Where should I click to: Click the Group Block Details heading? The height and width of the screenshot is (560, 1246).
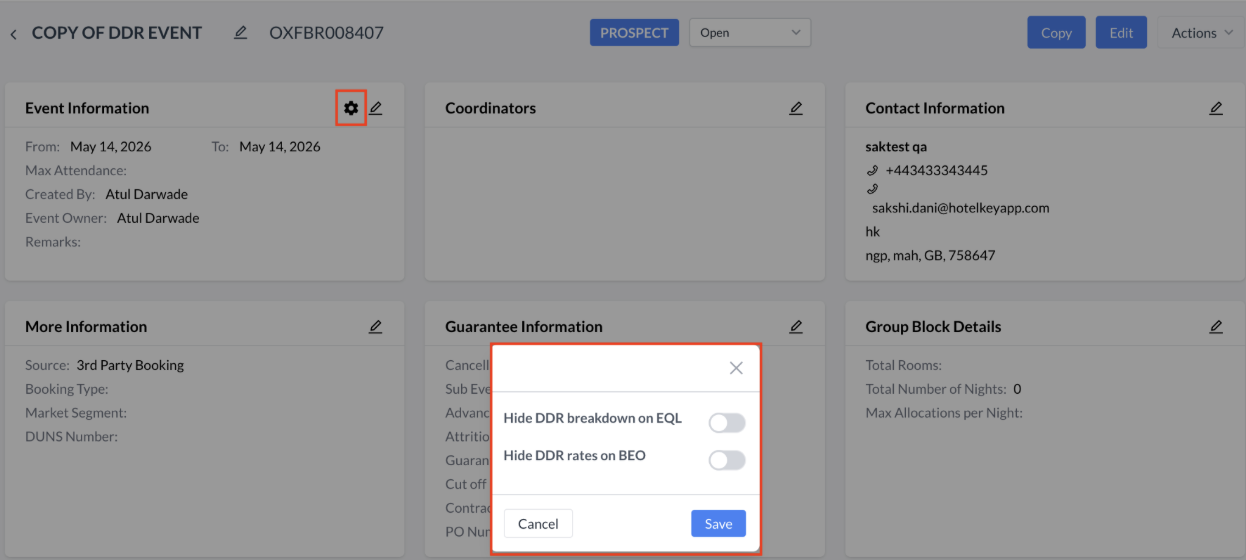933,326
